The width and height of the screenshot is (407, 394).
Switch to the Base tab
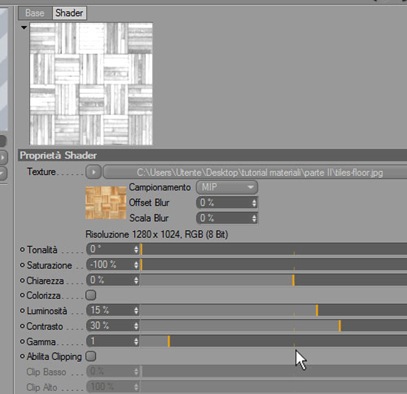pos(35,13)
